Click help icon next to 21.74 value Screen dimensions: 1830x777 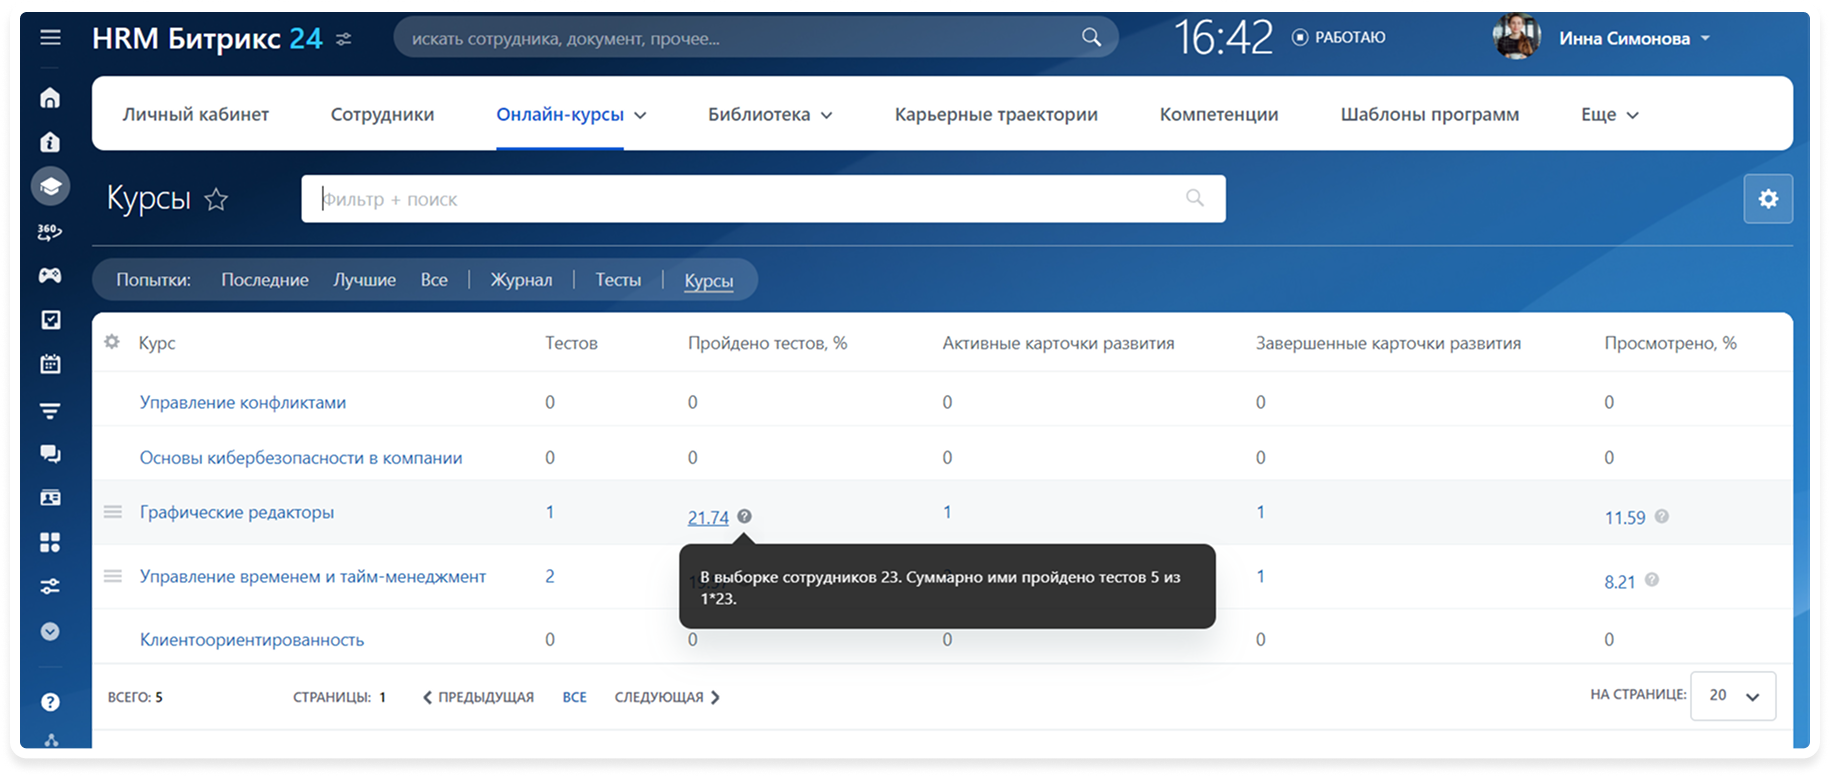pos(744,516)
